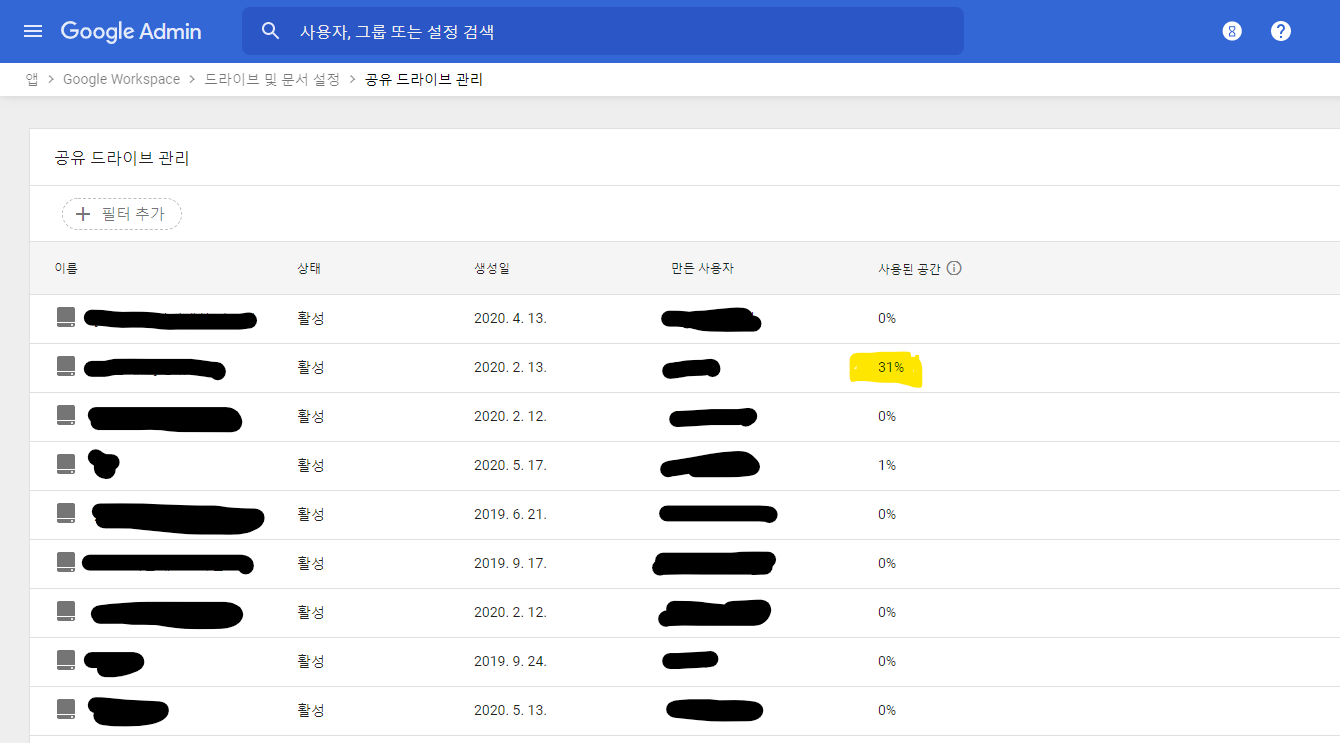Screen dimensions: 1340x743
Task: Open the tasks hourglass icon
Action: [x=1232, y=31]
